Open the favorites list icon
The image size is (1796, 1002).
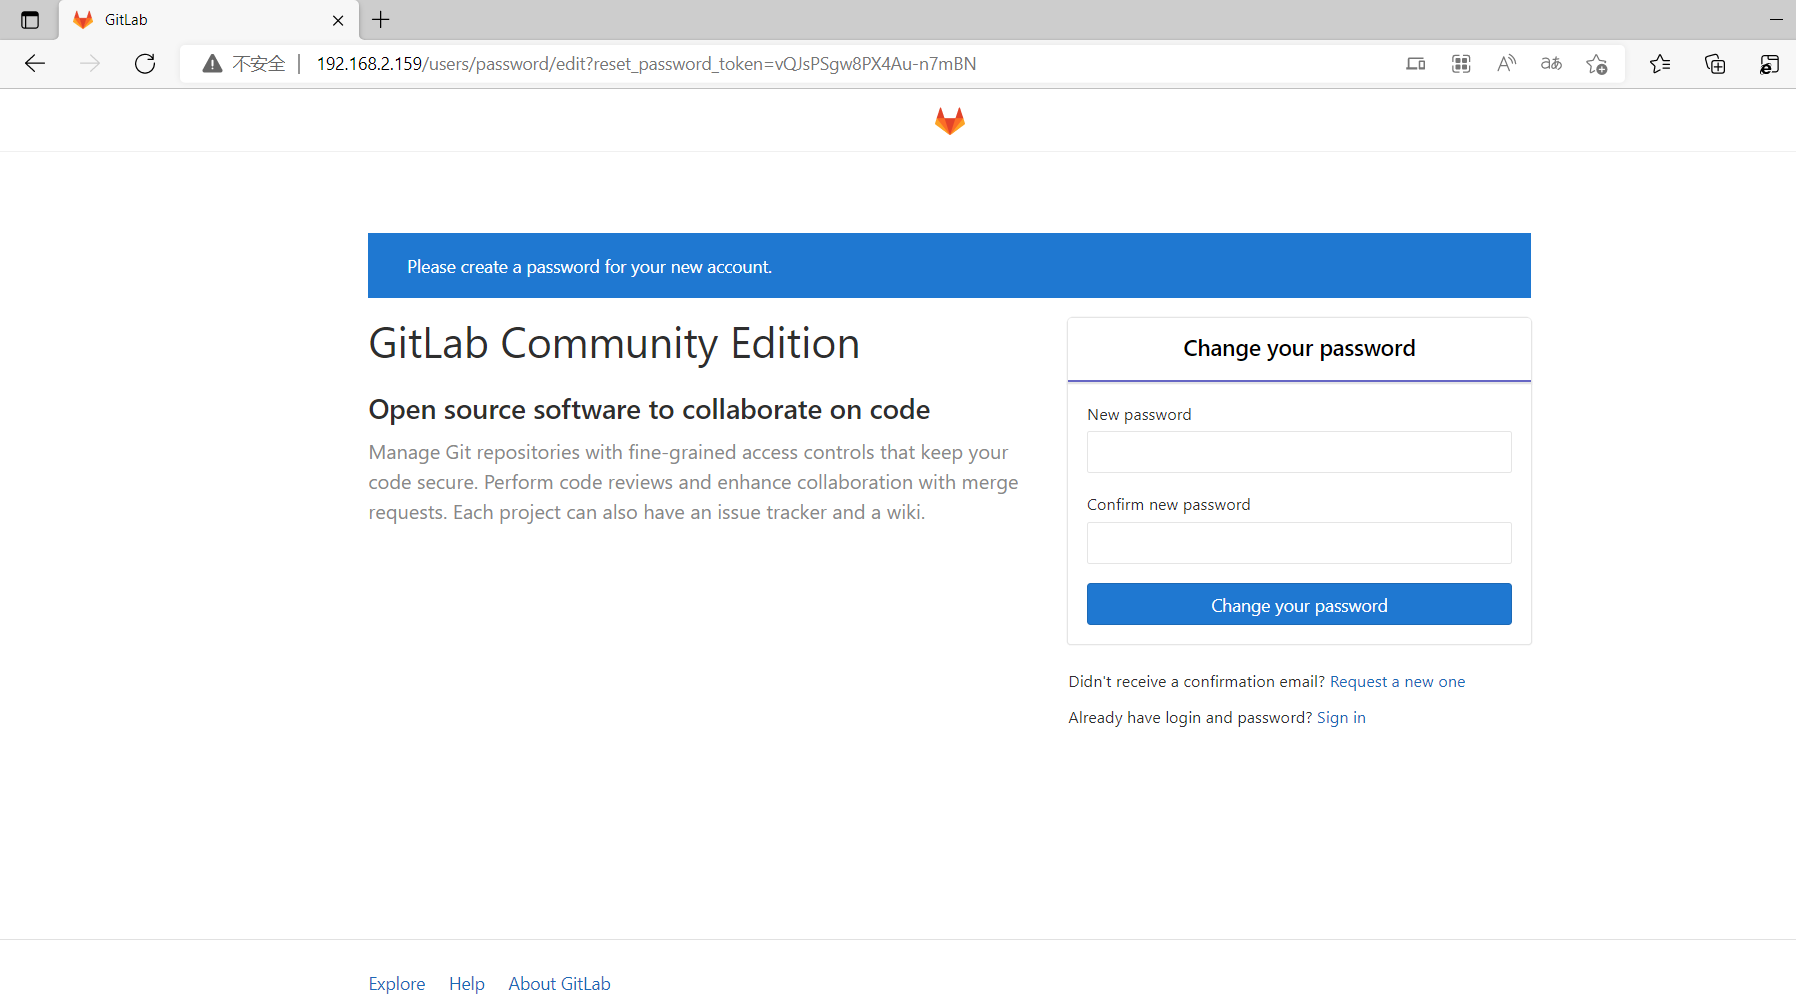(x=1660, y=64)
